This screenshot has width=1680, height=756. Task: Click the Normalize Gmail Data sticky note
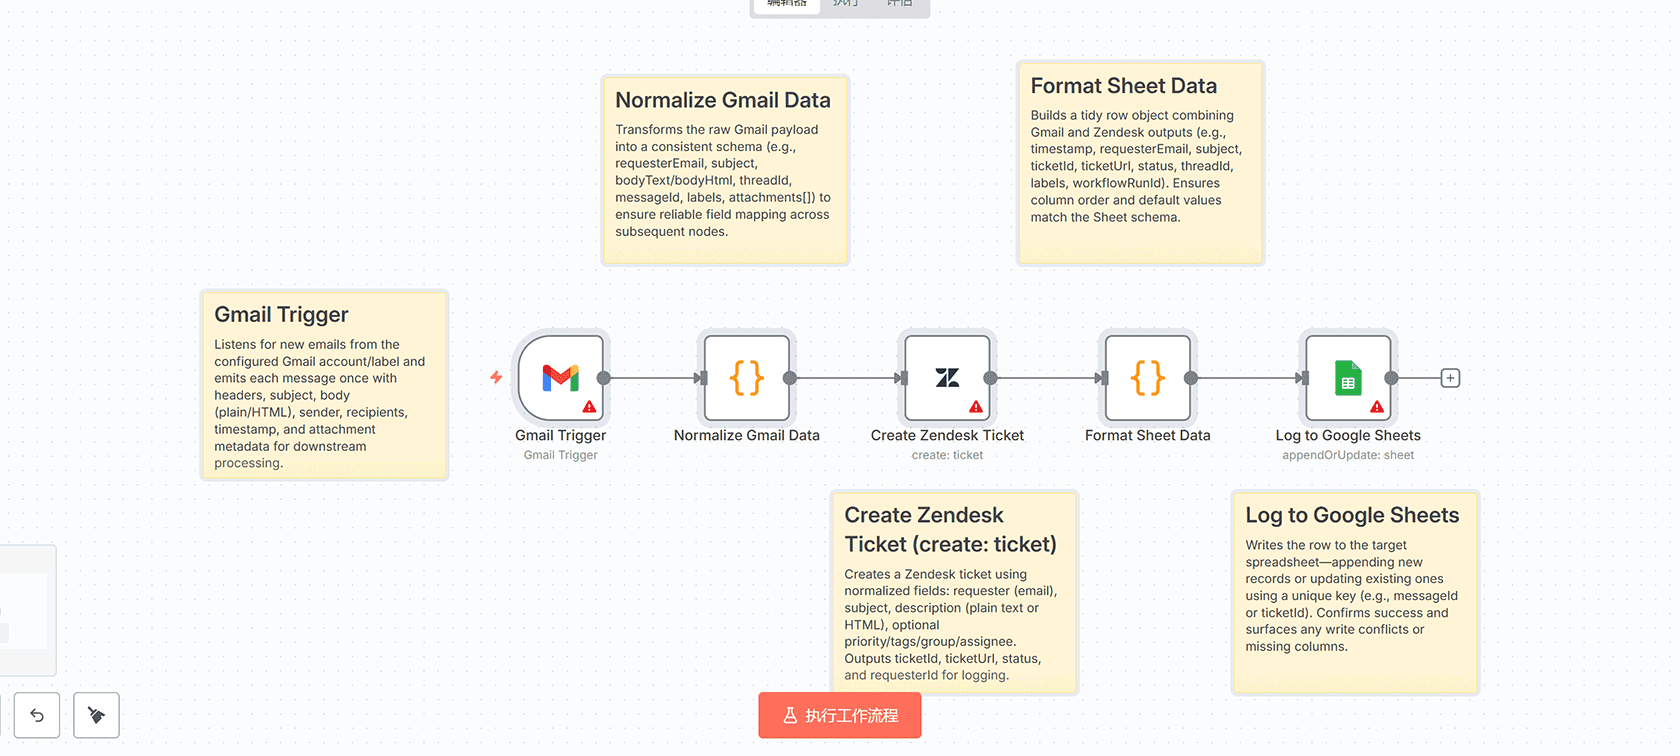[x=725, y=170]
